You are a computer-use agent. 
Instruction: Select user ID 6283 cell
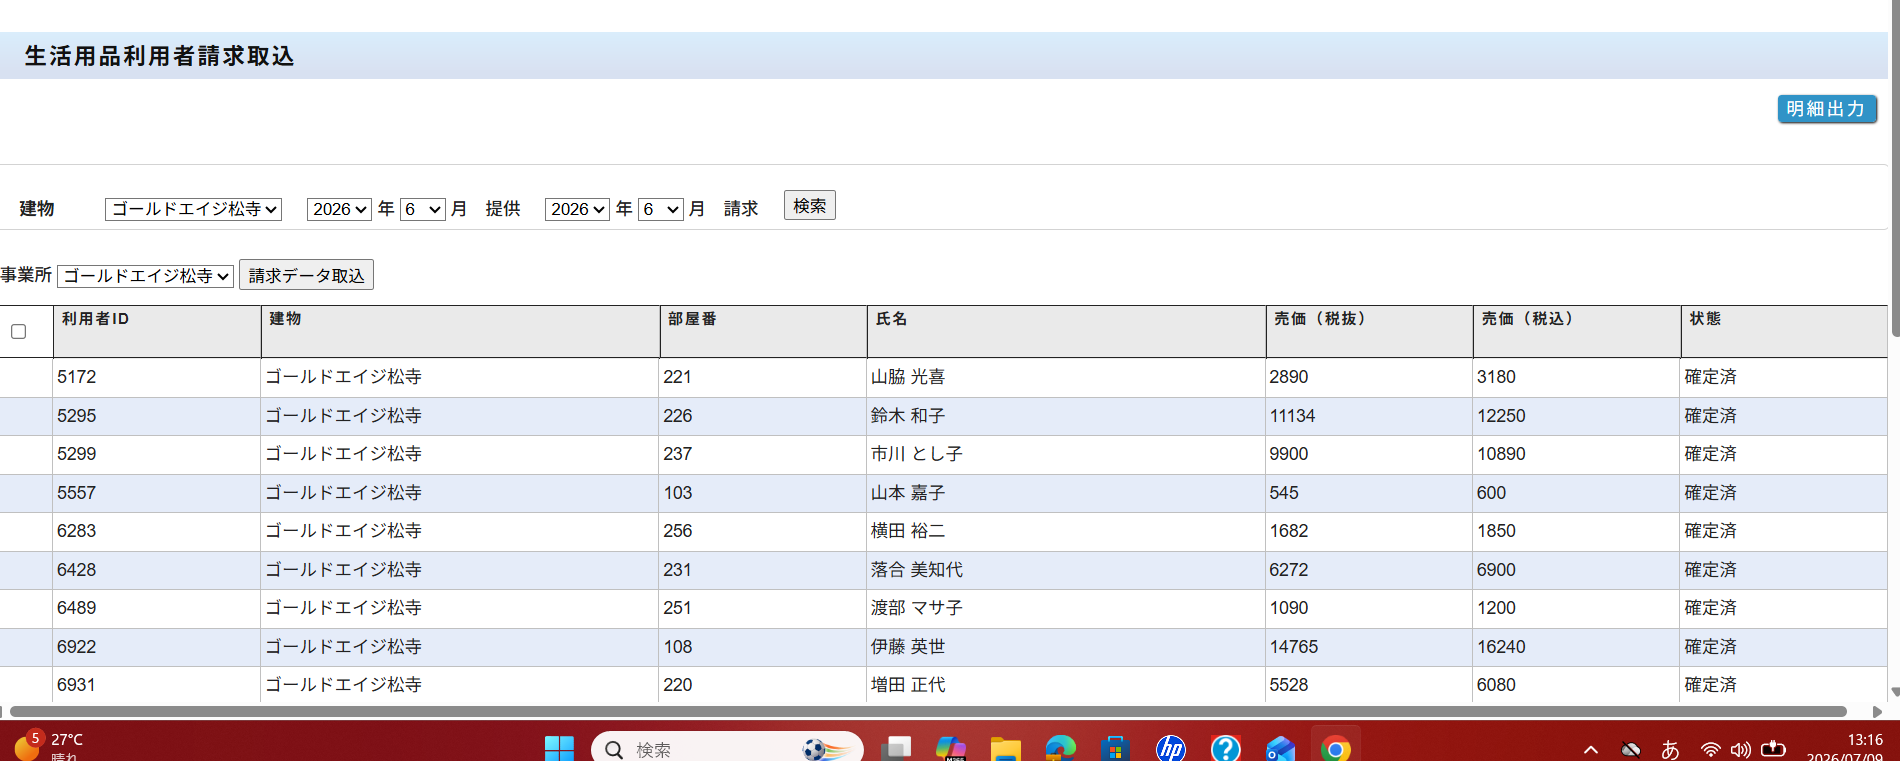click(x=157, y=531)
